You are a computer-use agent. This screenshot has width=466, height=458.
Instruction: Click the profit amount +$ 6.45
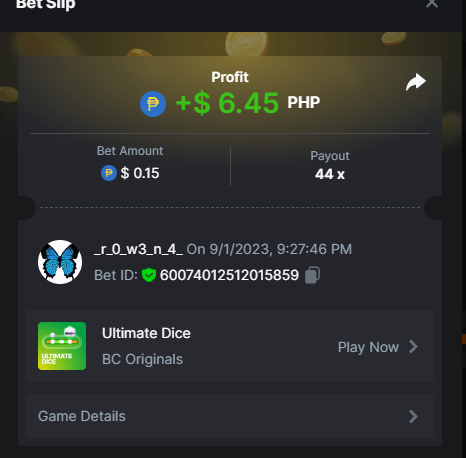(227, 103)
